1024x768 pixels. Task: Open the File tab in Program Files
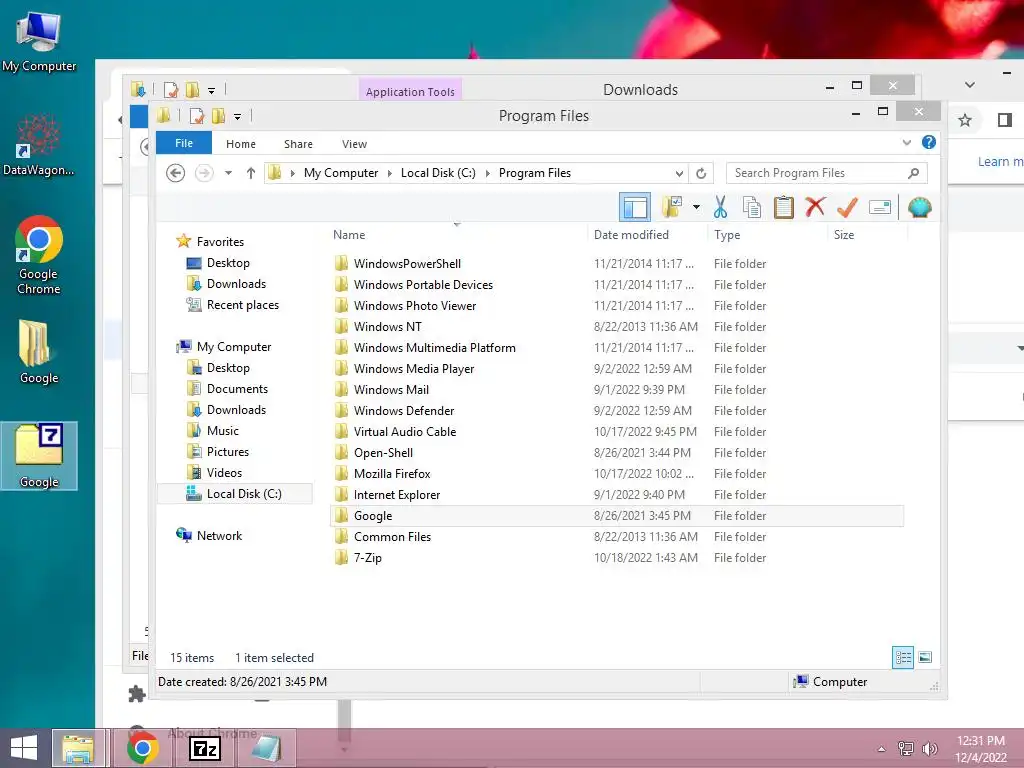click(x=184, y=143)
